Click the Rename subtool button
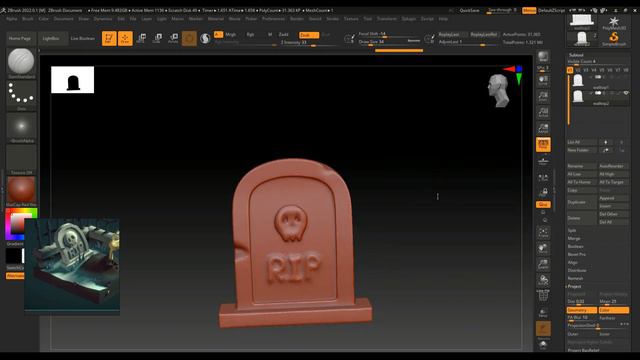Viewport: 640px width, 360px height. (x=582, y=166)
